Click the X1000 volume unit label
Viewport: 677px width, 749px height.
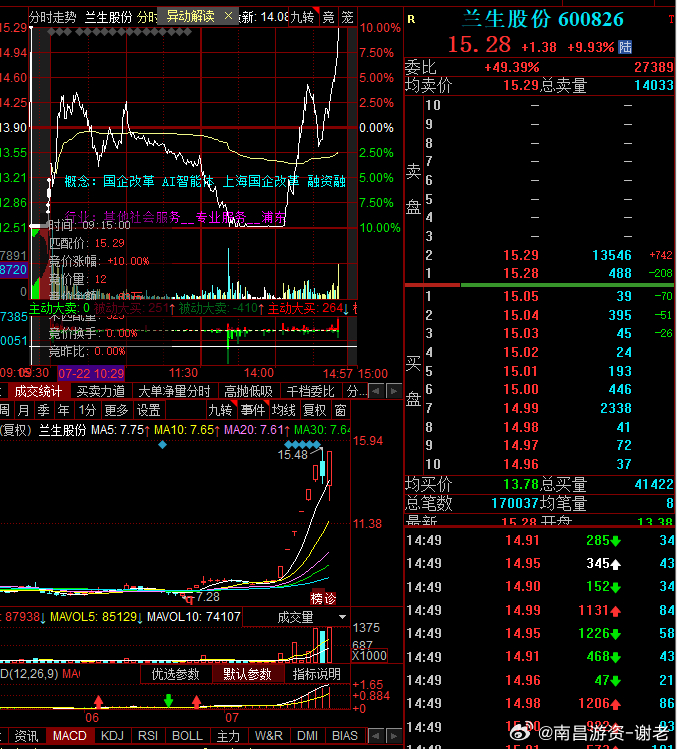coord(369,655)
